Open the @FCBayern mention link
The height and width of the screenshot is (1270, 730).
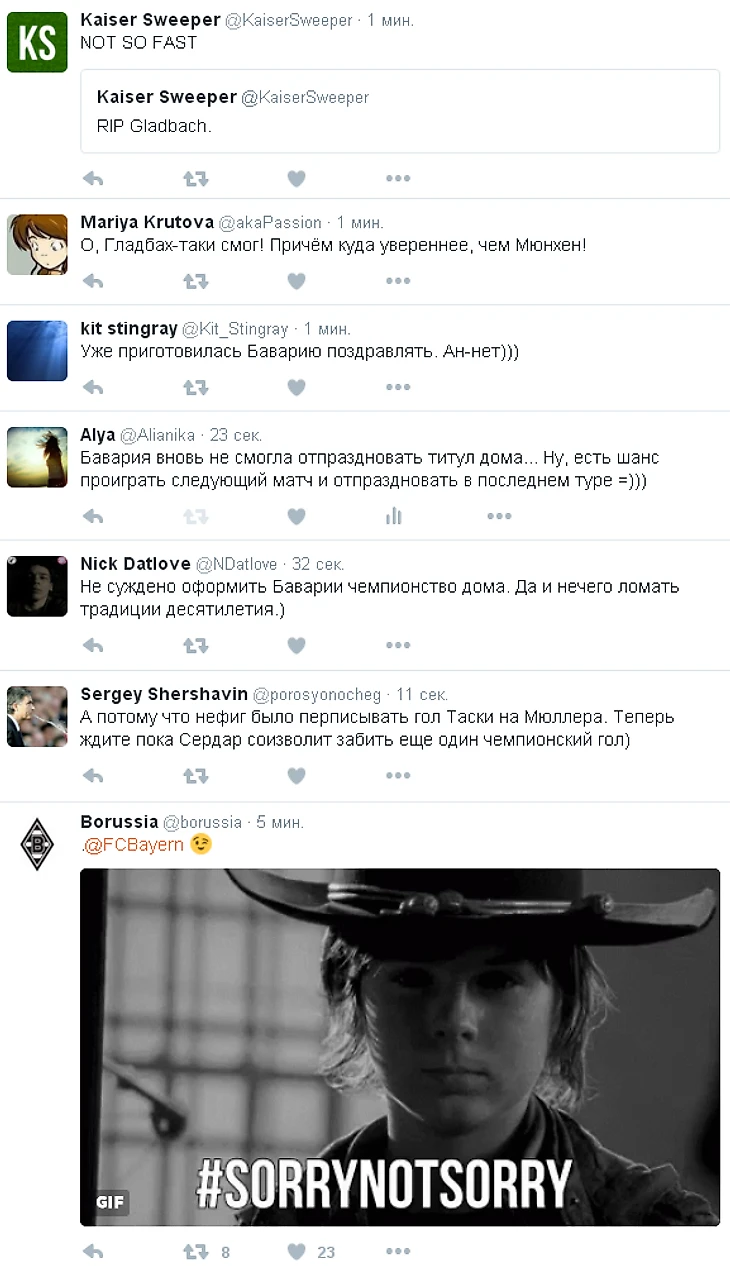134,845
